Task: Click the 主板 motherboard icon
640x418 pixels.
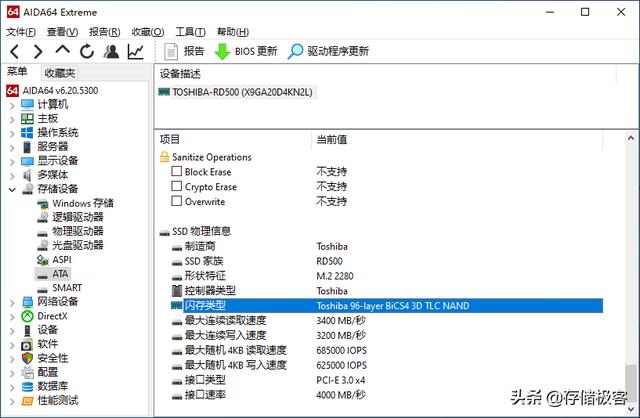Action: tap(27, 119)
